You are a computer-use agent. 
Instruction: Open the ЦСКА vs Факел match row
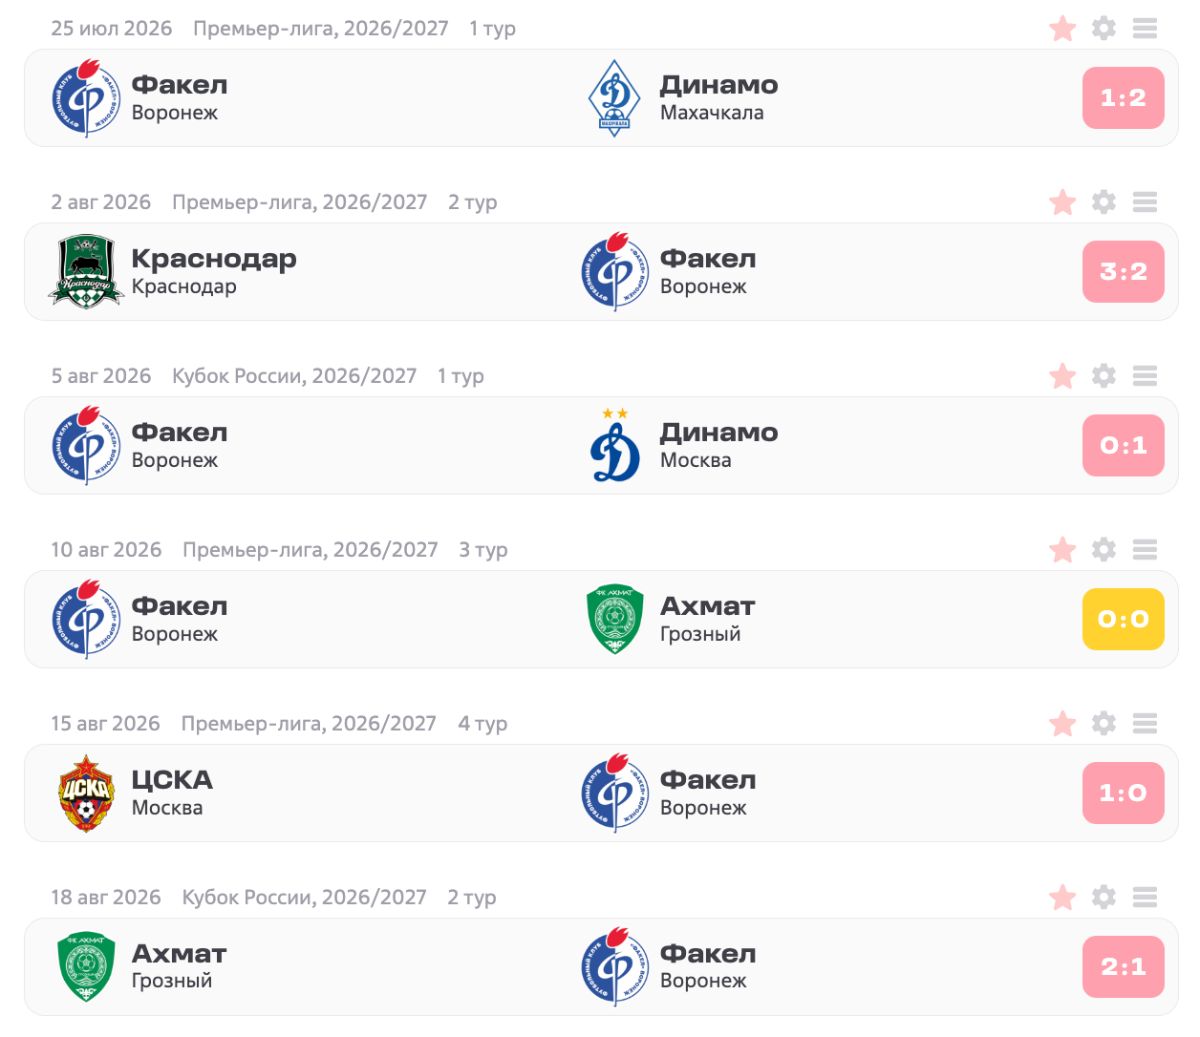(601, 793)
